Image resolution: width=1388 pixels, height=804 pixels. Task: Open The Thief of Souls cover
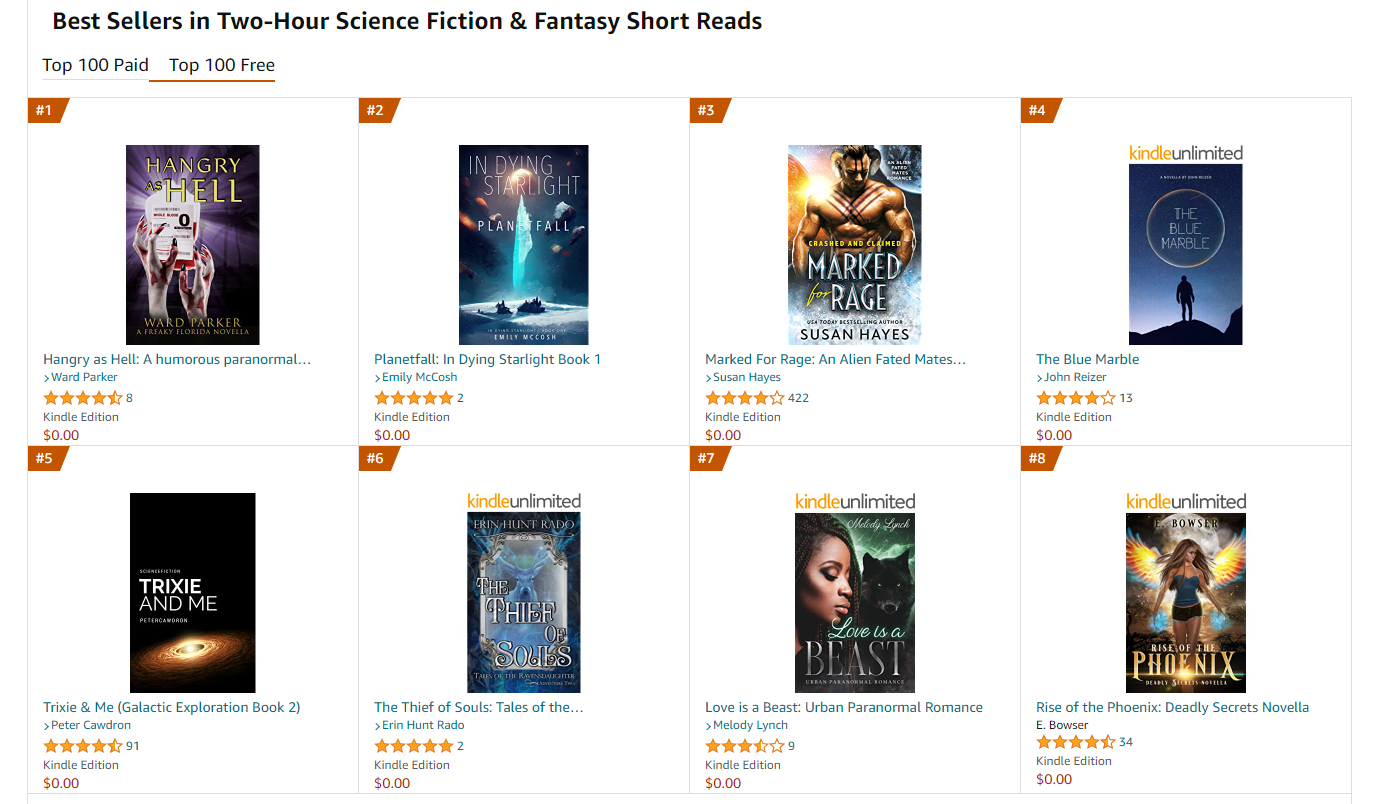tap(523, 602)
